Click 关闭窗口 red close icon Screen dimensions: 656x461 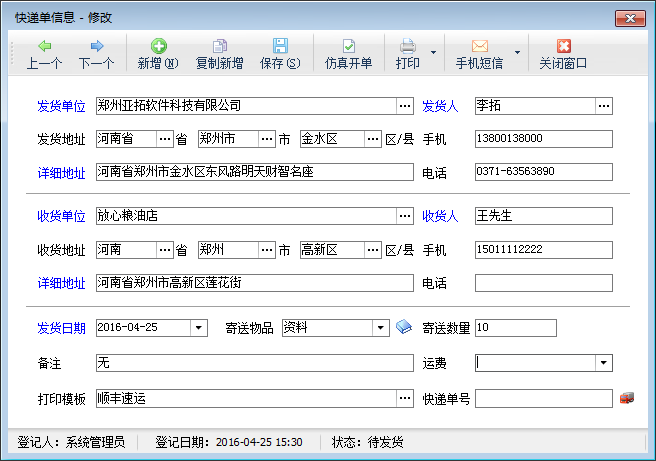[563, 46]
